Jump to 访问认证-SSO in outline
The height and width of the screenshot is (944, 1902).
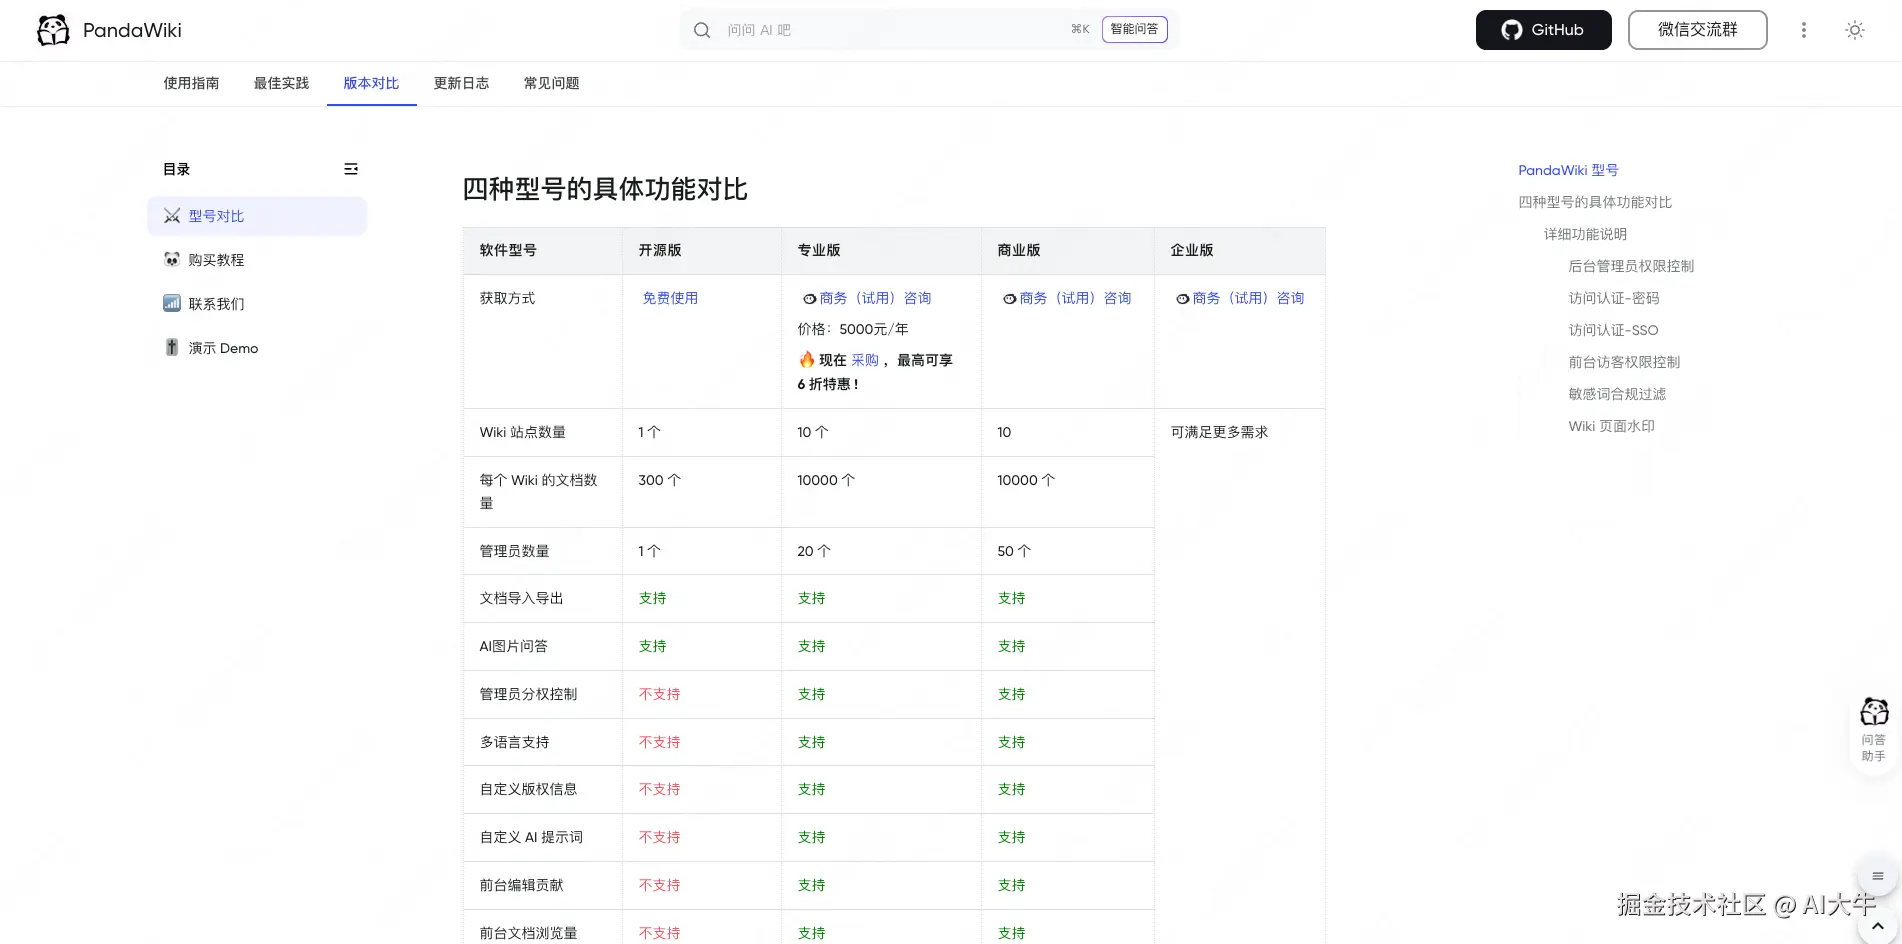point(1613,330)
